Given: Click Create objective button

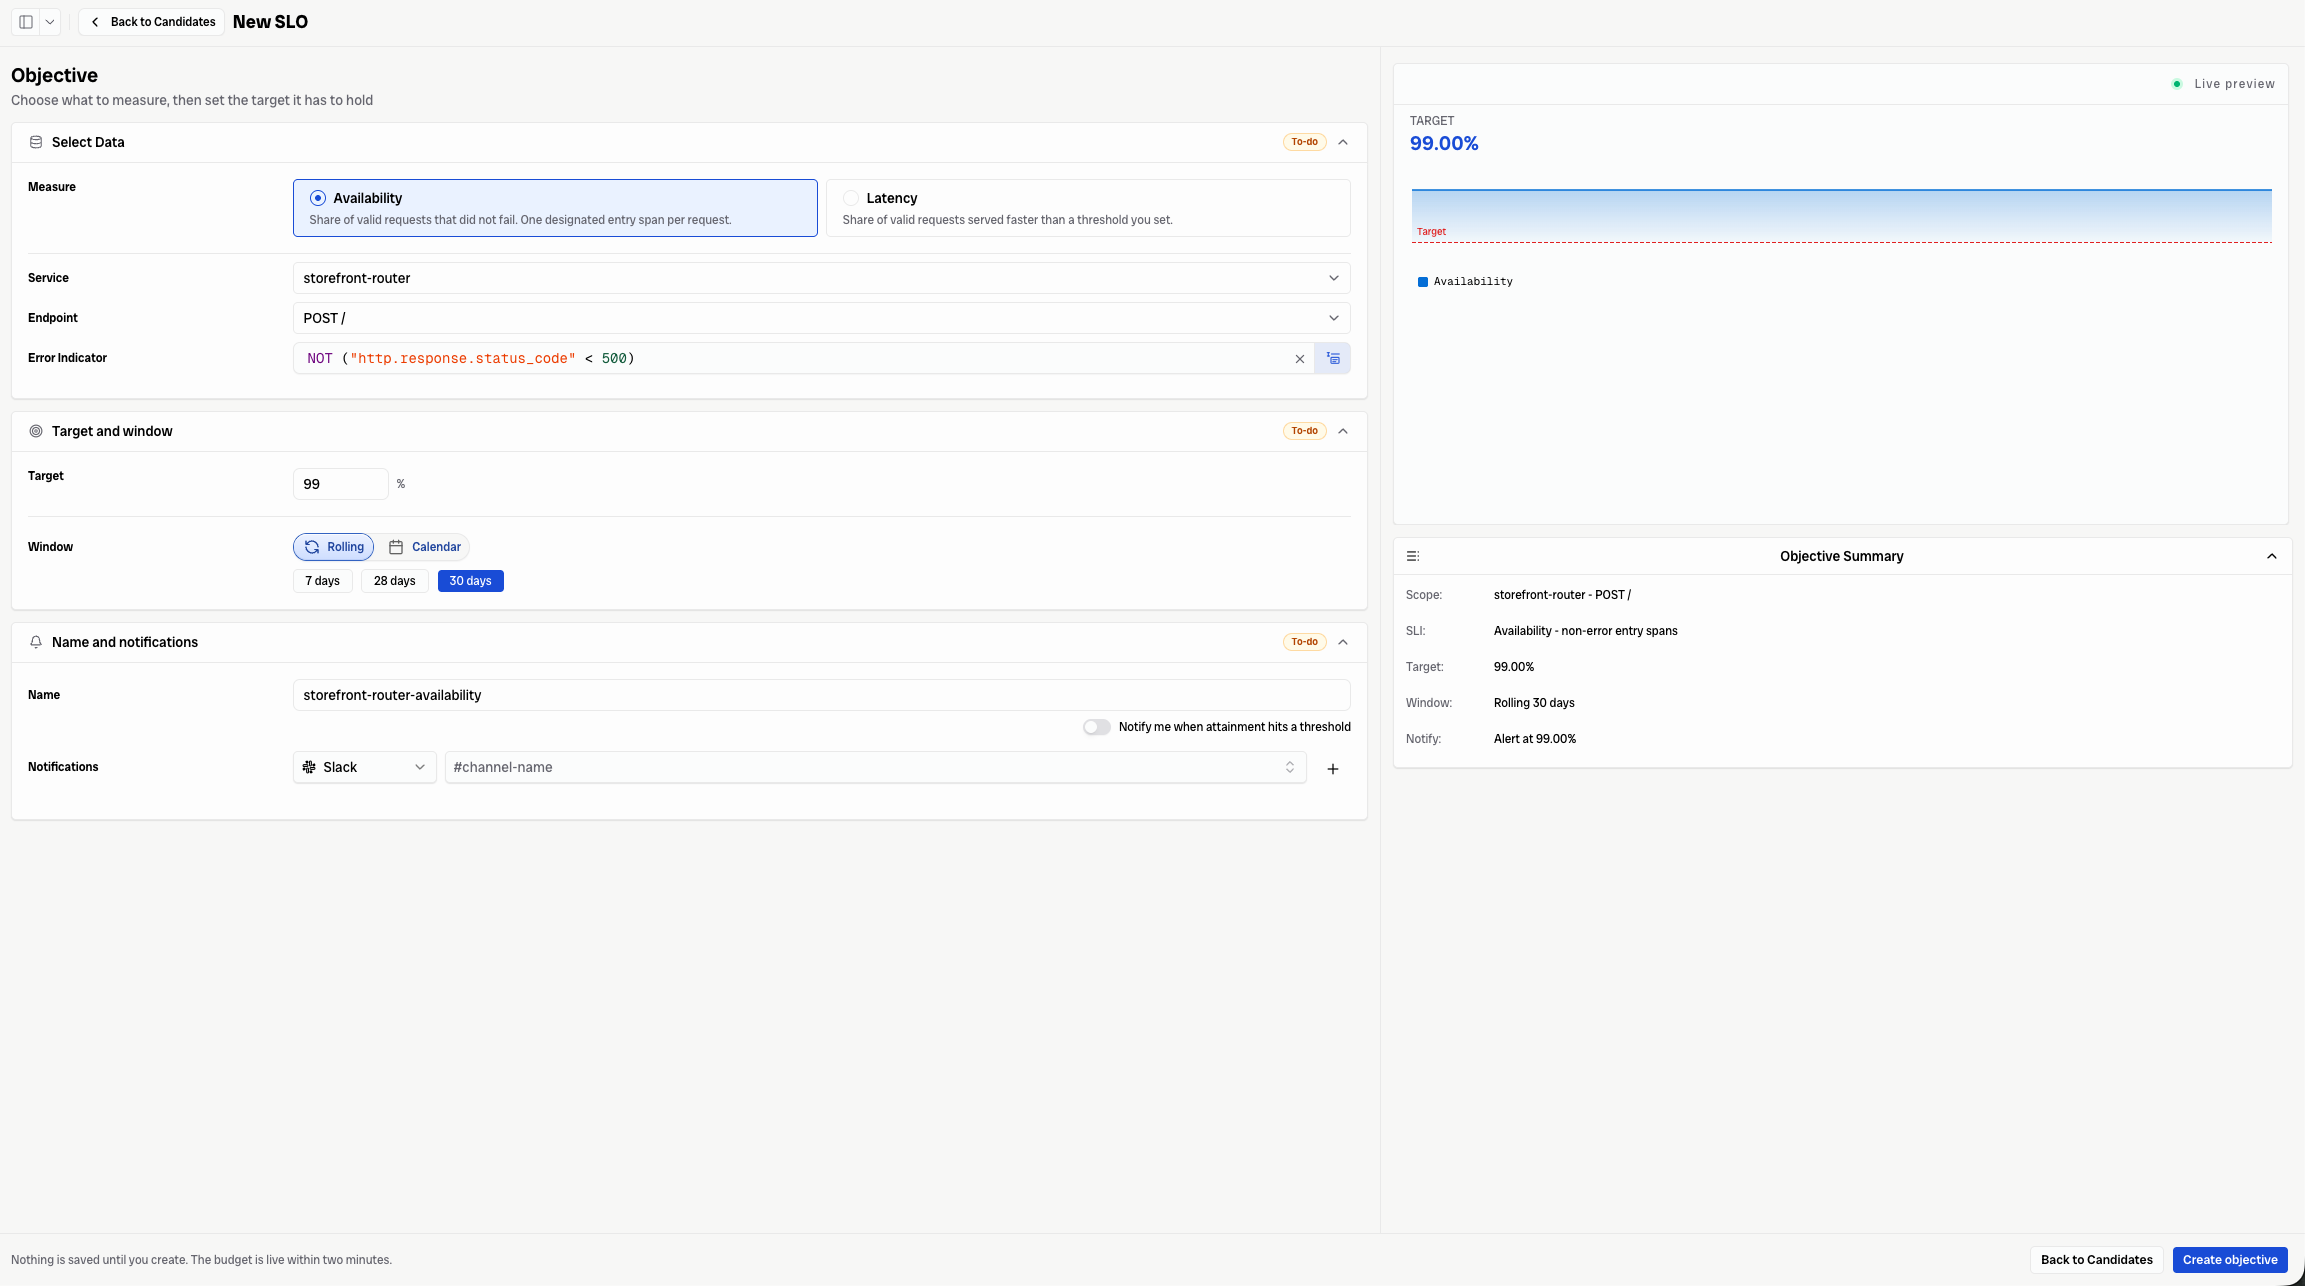Looking at the screenshot, I should click(2230, 1260).
